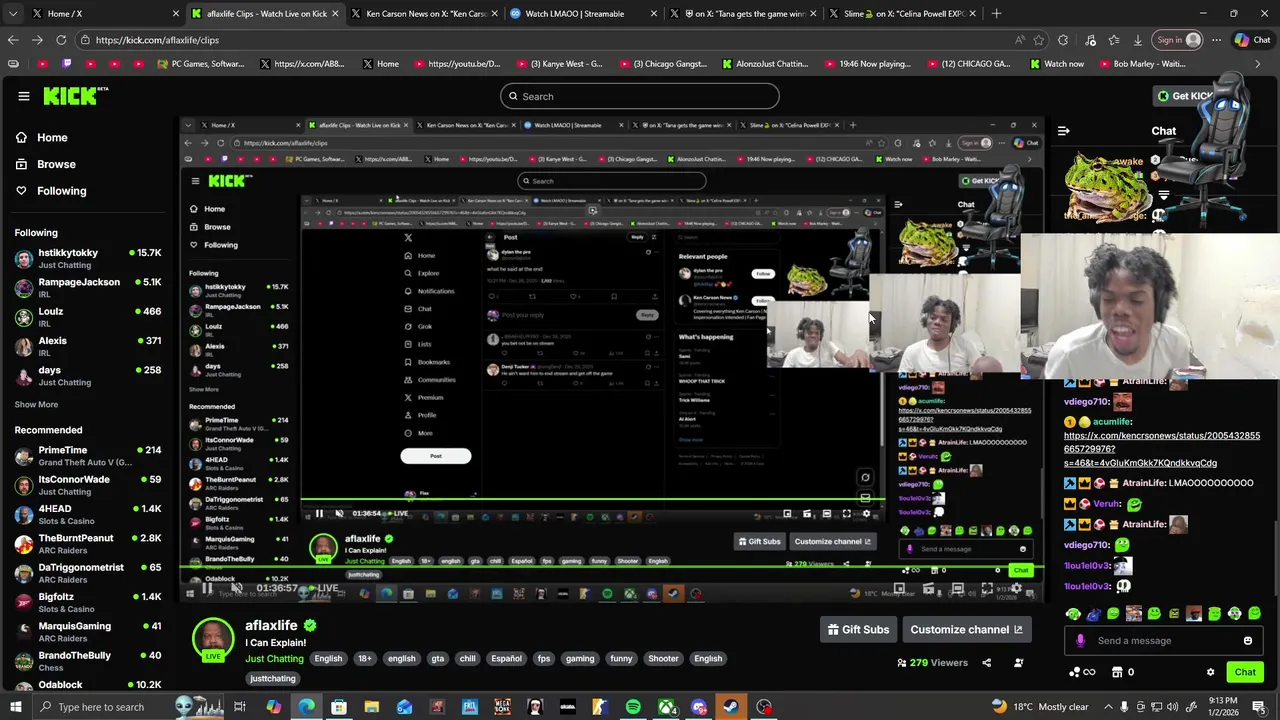Open PrimeTime channel in Recommended list
The height and width of the screenshot is (720, 1280).
[88, 456]
